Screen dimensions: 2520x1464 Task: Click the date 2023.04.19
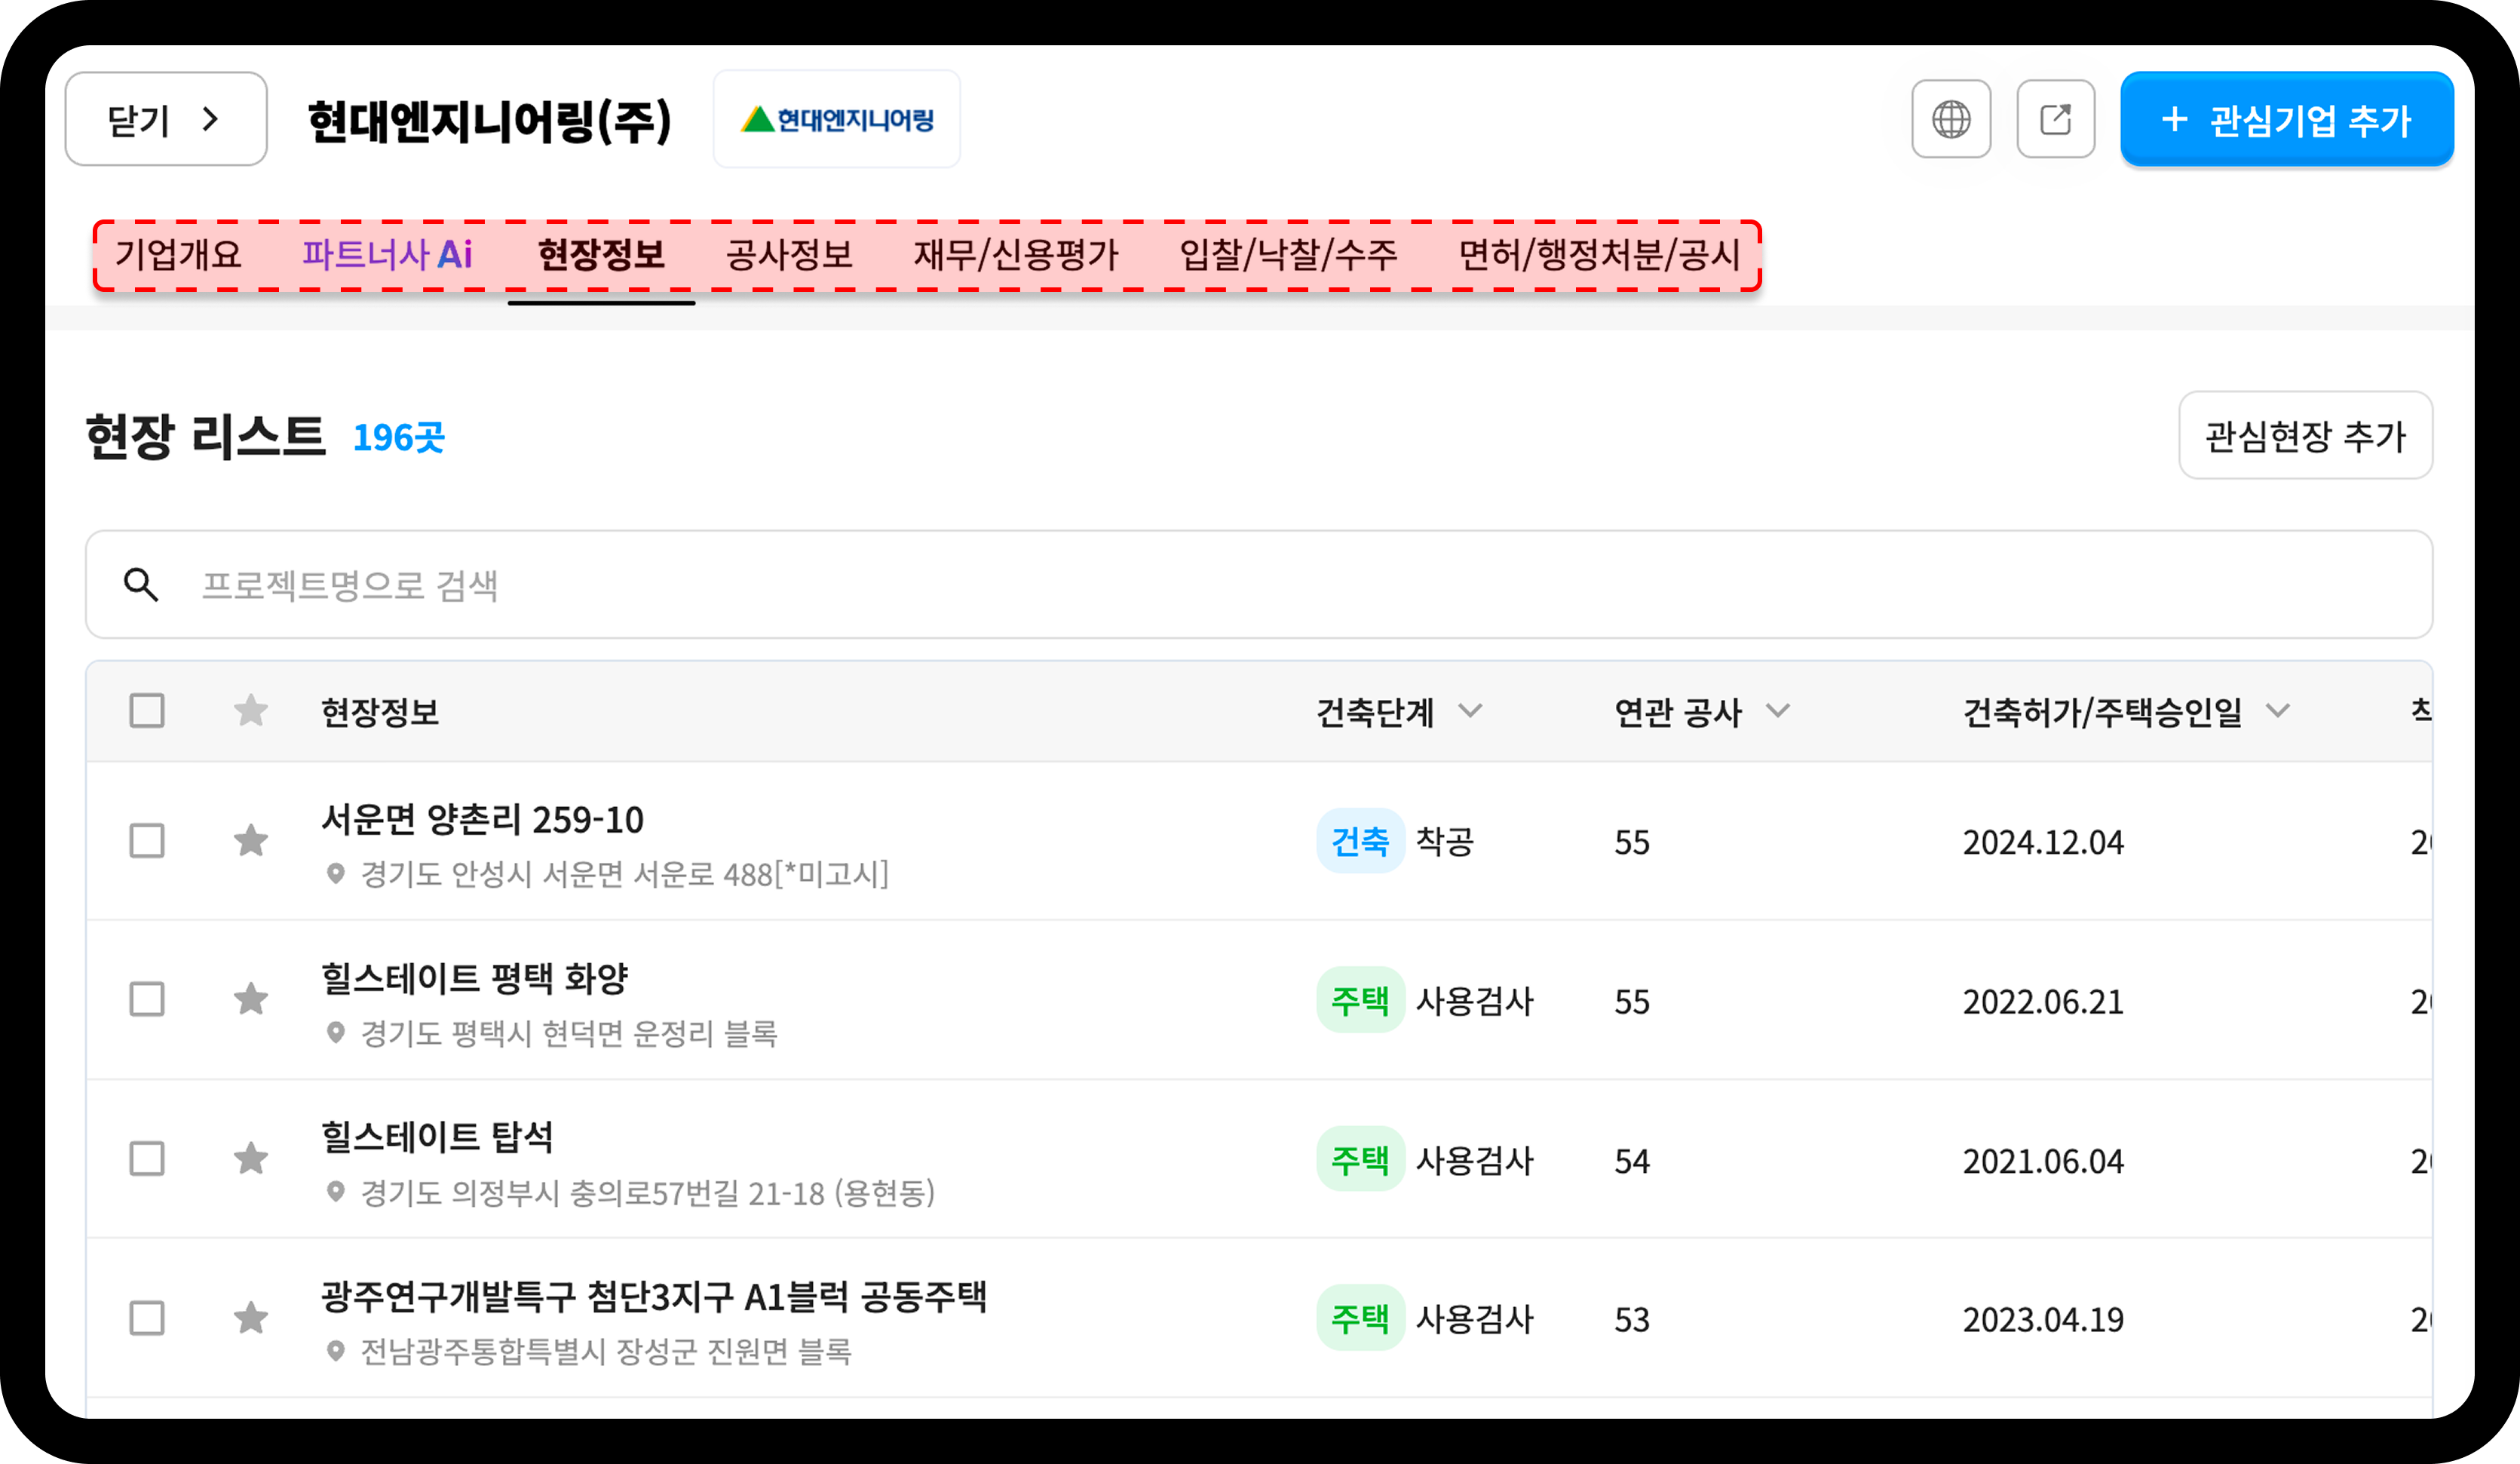click(2043, 1320)
